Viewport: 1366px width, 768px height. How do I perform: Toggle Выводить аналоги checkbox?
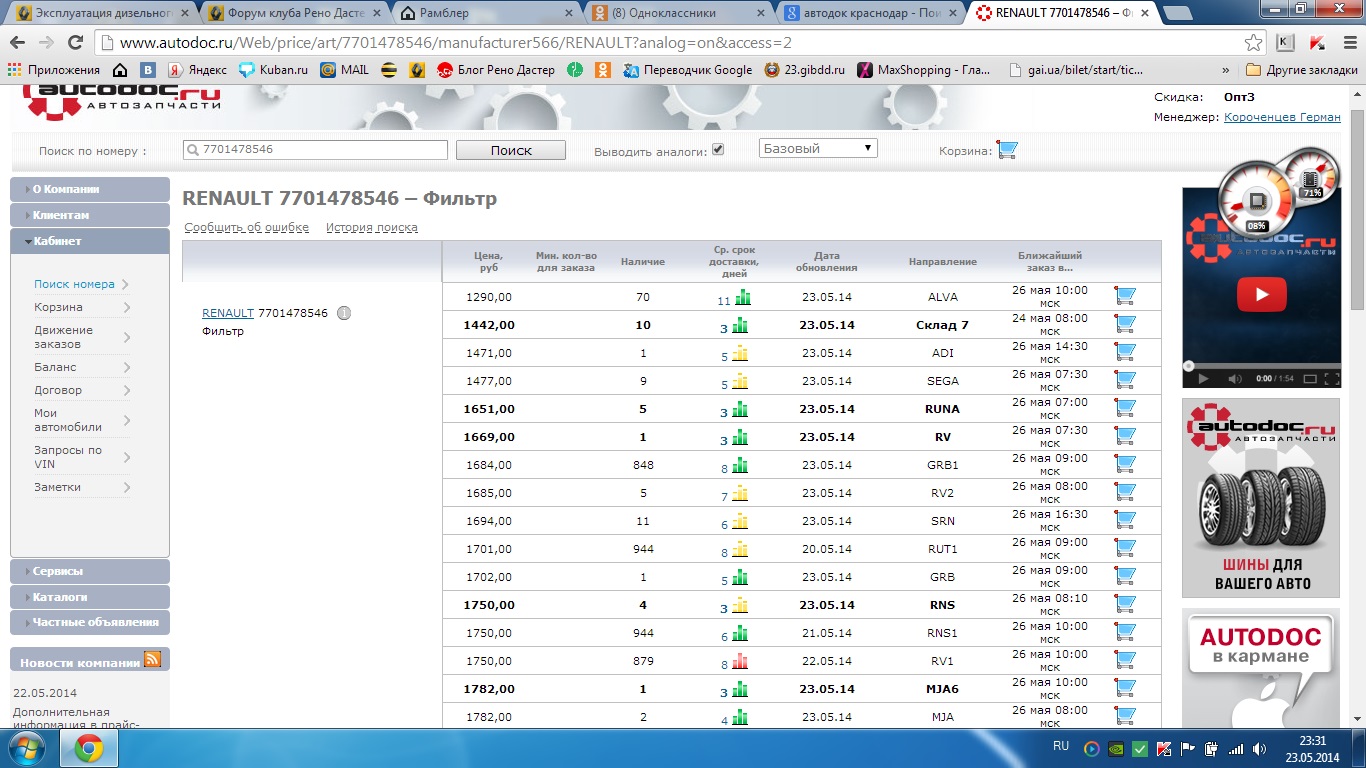pyautogui.click(x=718, y=150)
